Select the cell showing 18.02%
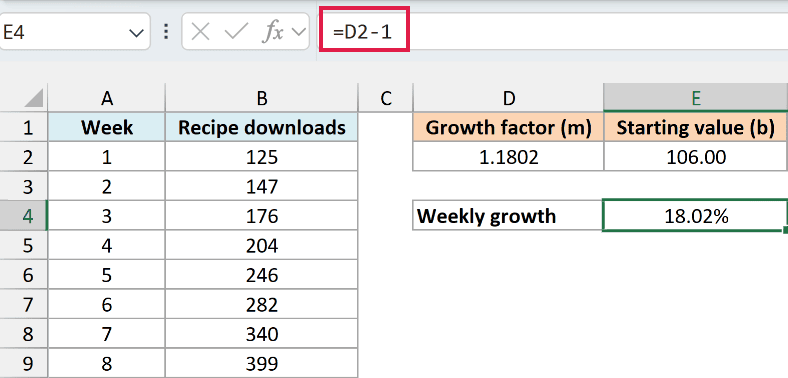 696,216
